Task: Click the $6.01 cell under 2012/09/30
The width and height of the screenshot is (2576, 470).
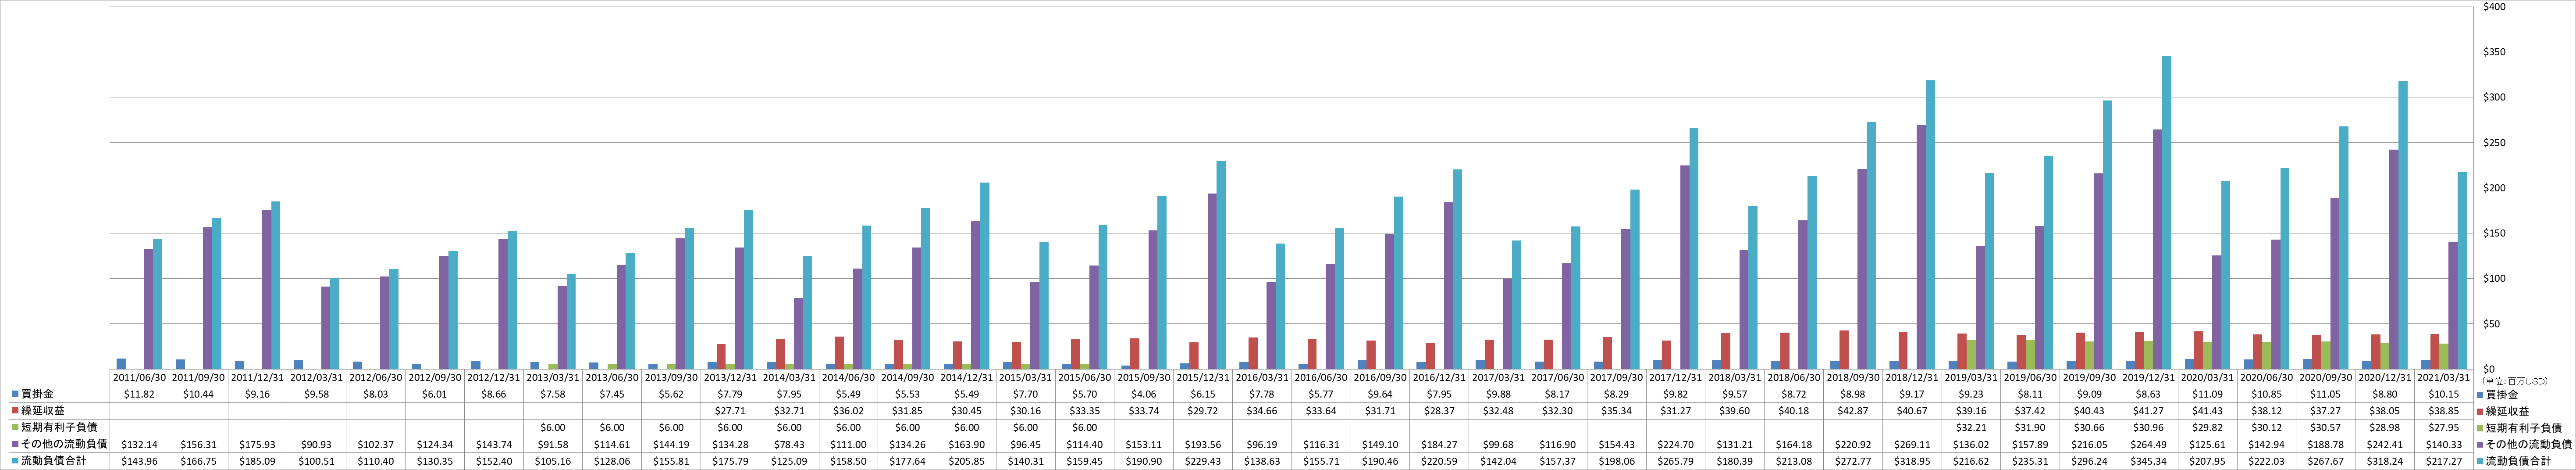Action: click(x=434, y=394)
